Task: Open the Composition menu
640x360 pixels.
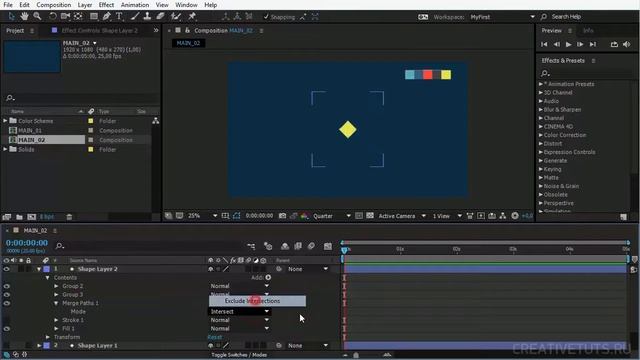Action: coord(53,5)
